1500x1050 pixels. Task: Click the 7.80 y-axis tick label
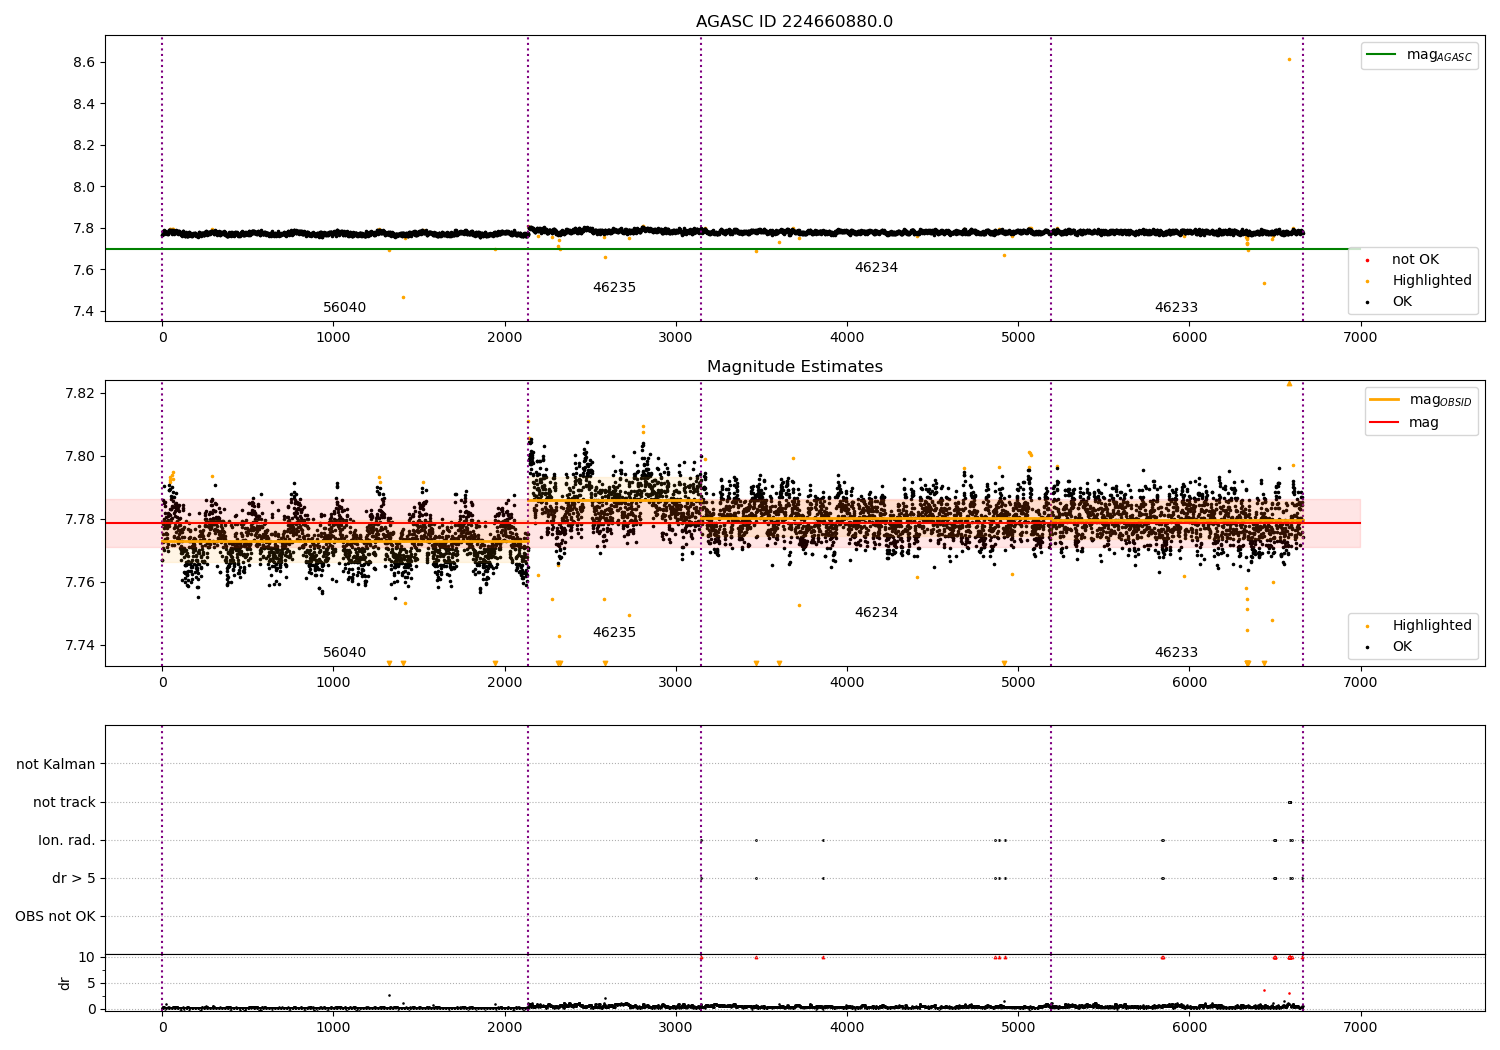click(x=79, y=457)
